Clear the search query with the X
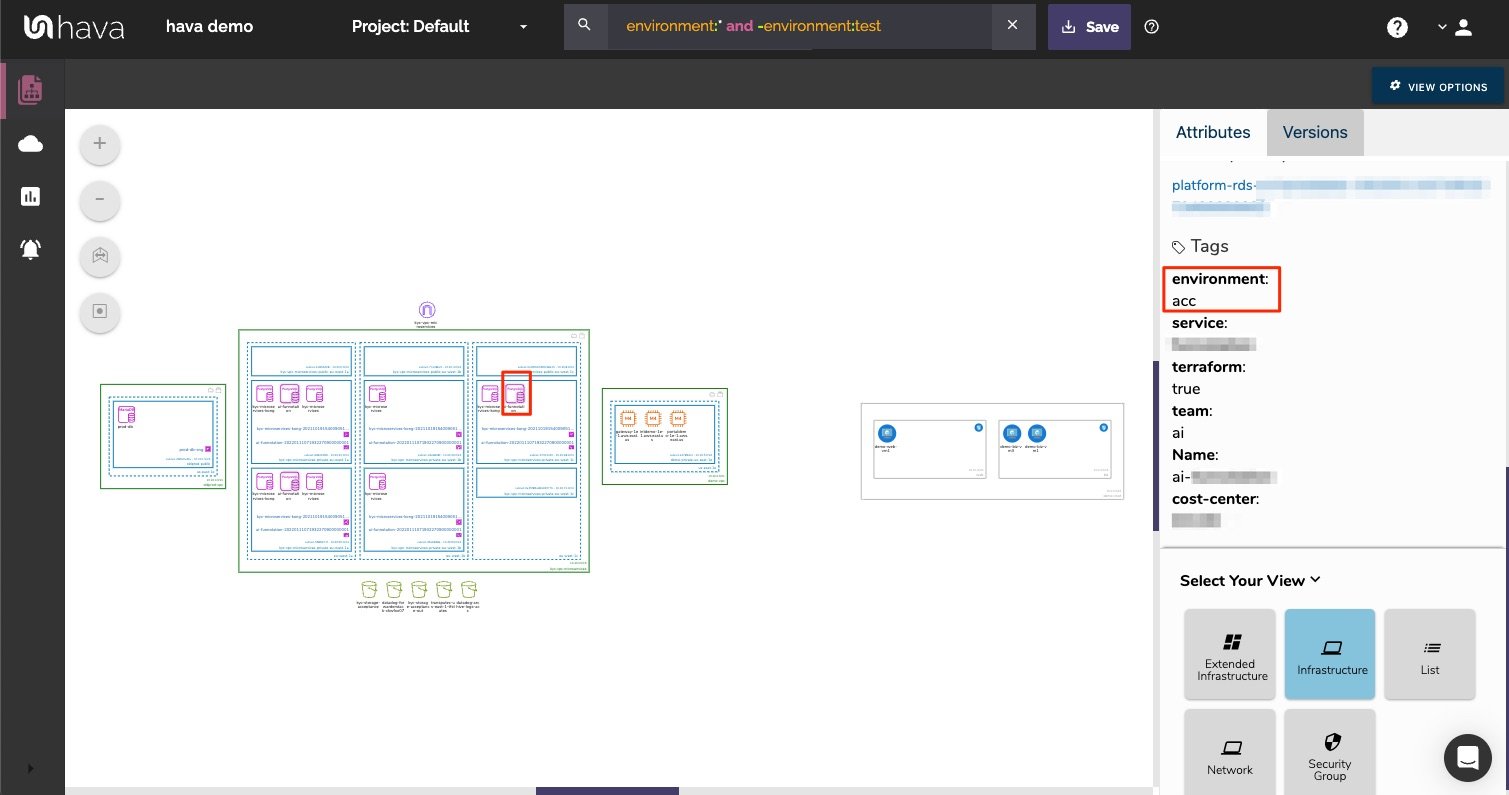 pos(1013,26)
